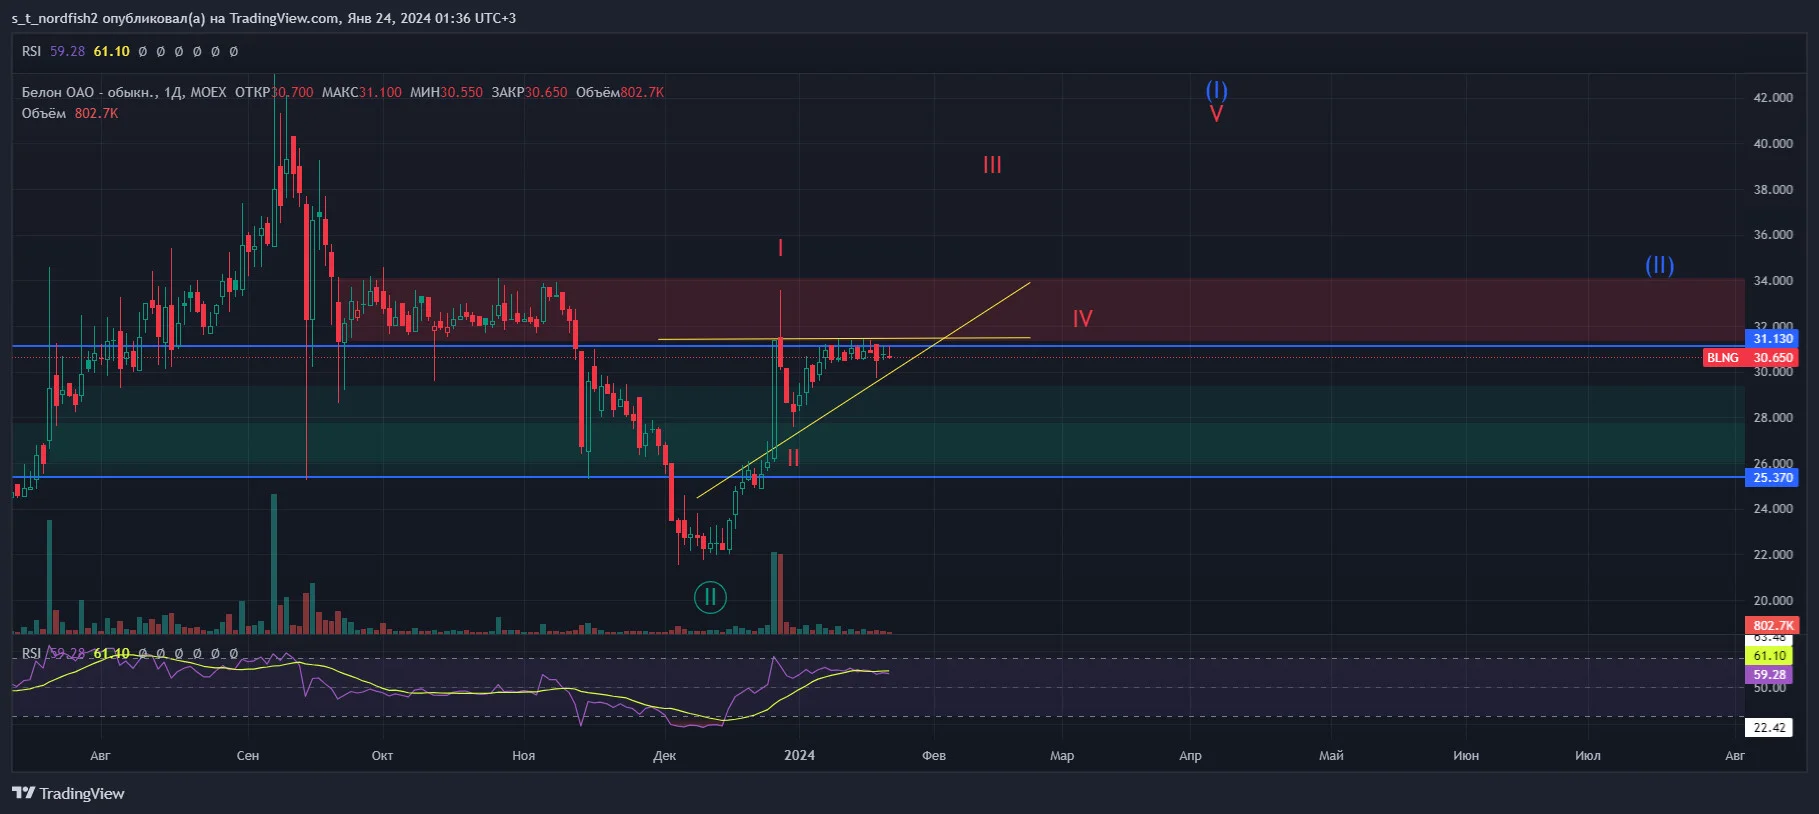Viewport: 1819px width, 814px height.
Task: Click the 31.130 blue price label
Action: [1772, 339]
